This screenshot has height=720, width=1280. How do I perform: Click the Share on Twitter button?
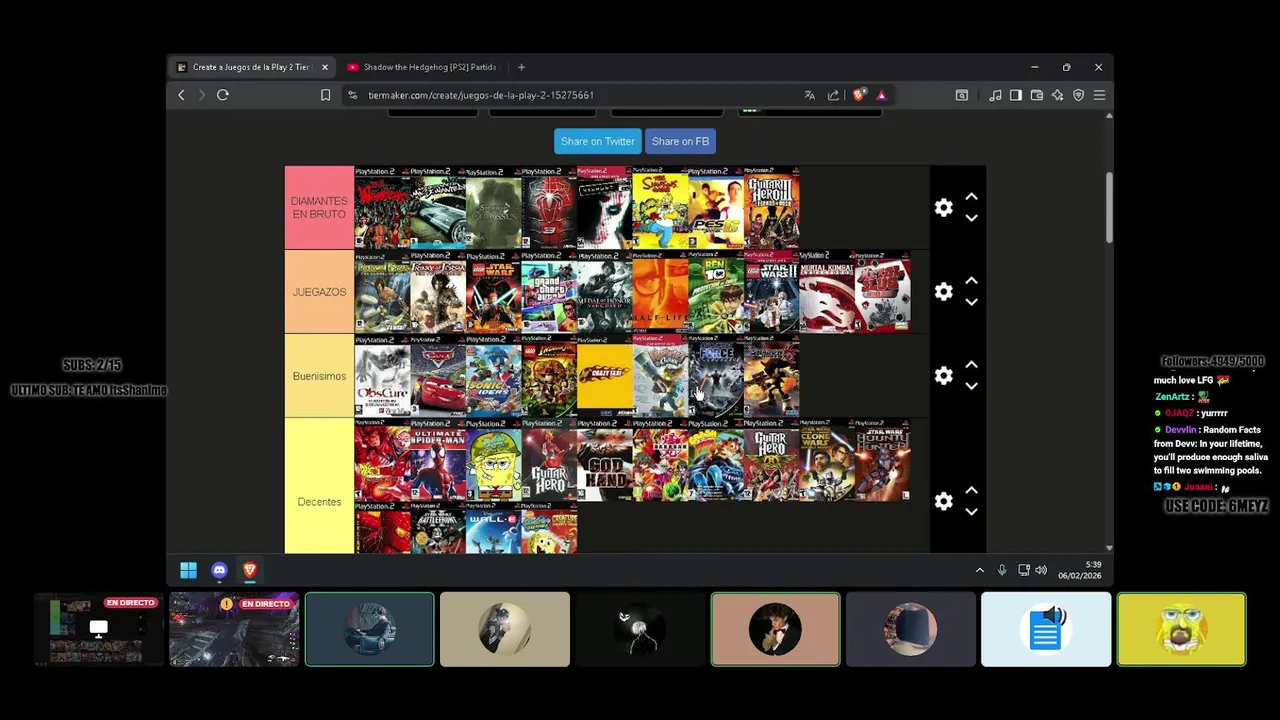click(597, 141)
